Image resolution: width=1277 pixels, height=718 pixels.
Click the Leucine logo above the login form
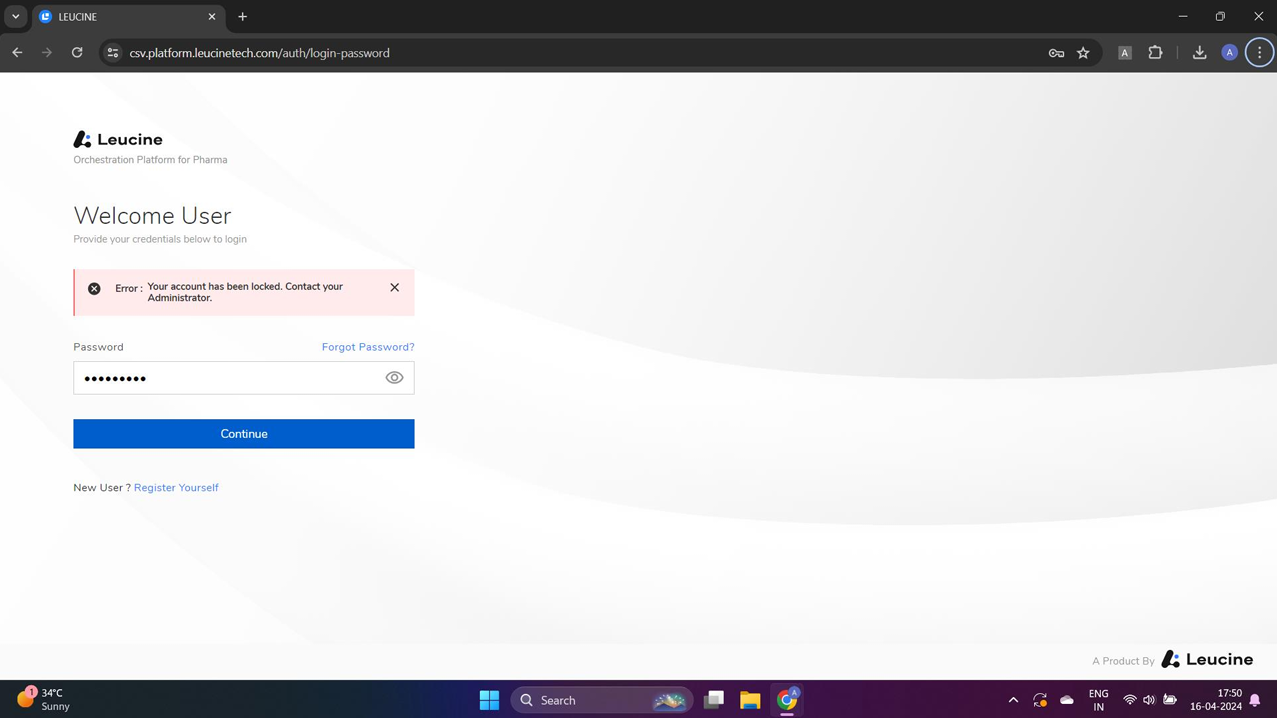117,139
